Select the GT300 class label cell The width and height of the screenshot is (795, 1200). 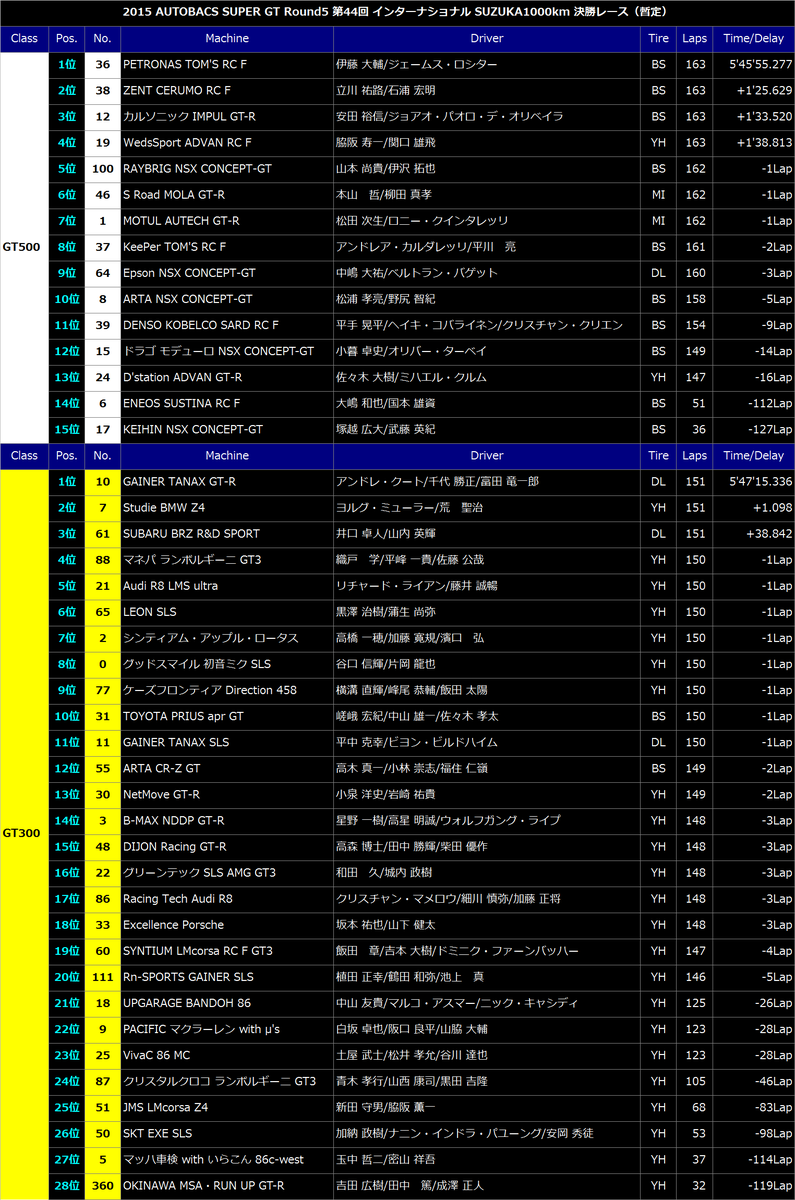[24, 833]
